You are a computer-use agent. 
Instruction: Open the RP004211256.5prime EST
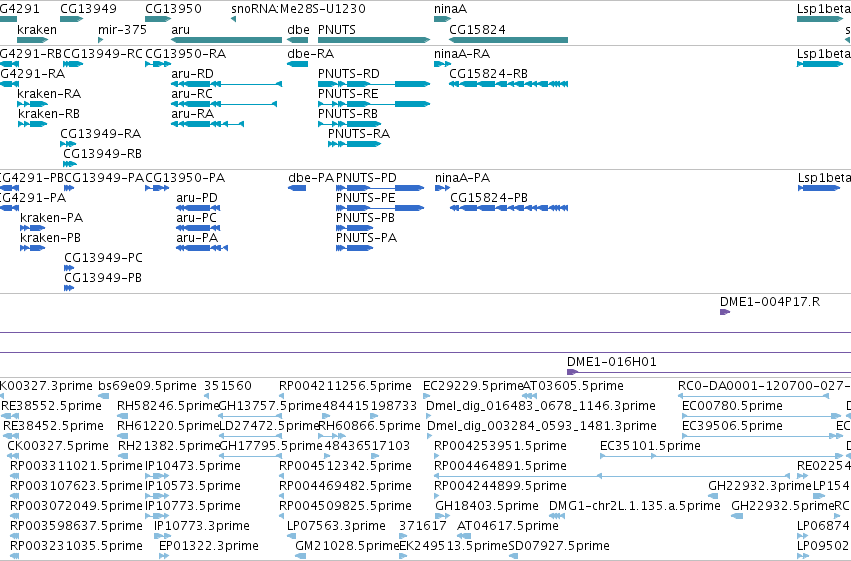point(282,396)
